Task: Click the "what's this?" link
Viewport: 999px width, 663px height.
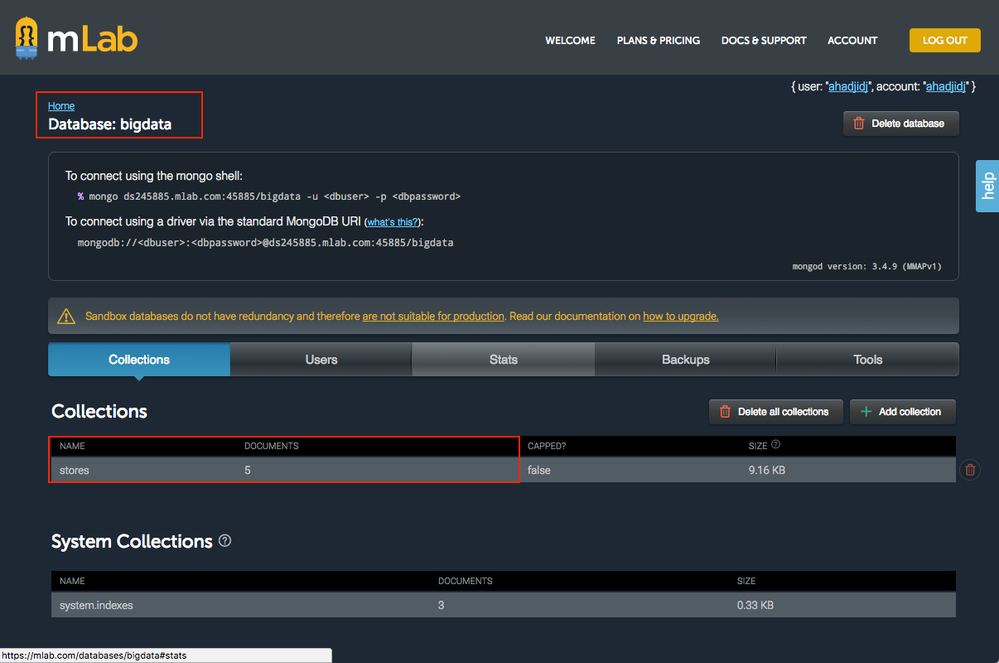Action: pyautogui.click(x=392, y=222)
